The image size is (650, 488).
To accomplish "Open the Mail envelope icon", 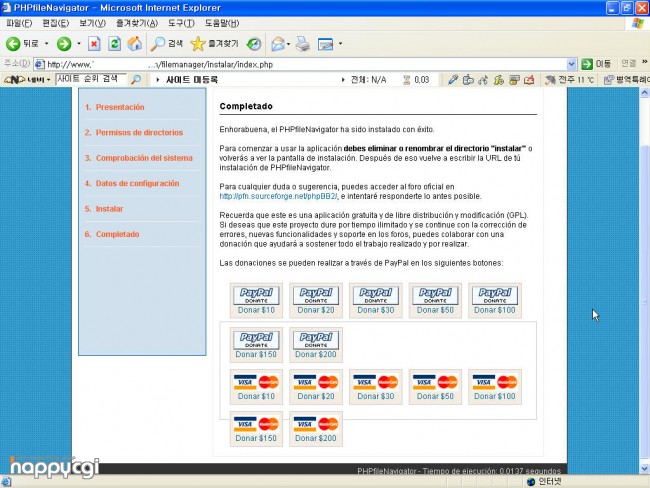I will click(x=278, y=44).
